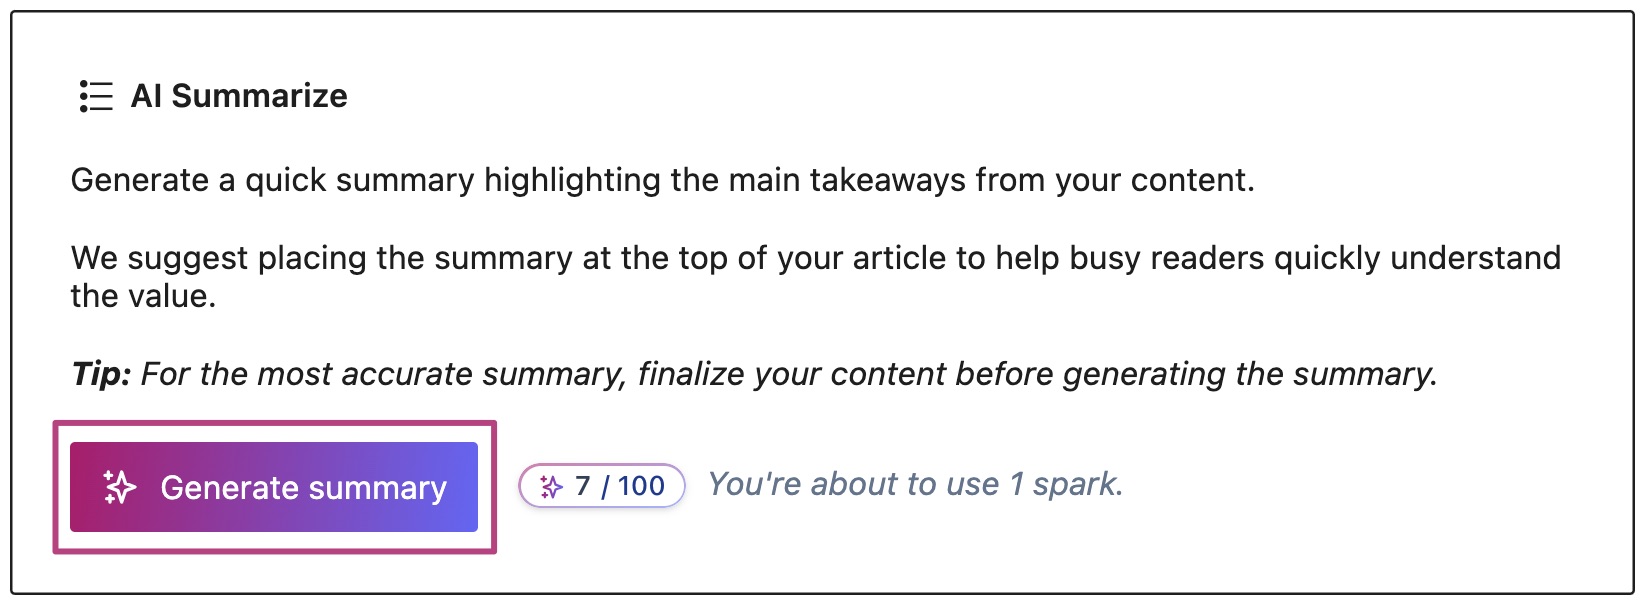Click the small sparkle icon in spark counter

[x=551, y=487]
